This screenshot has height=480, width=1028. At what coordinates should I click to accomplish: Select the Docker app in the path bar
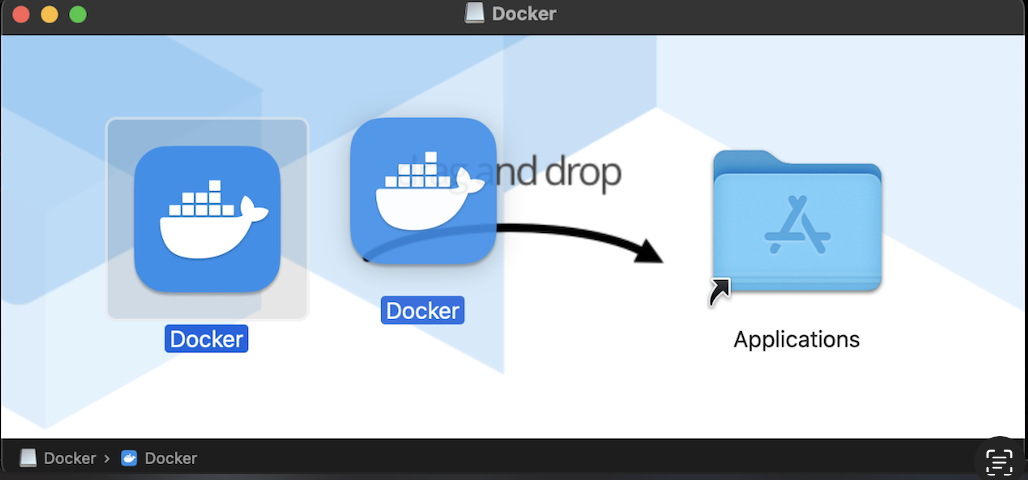tap(159, 458)
